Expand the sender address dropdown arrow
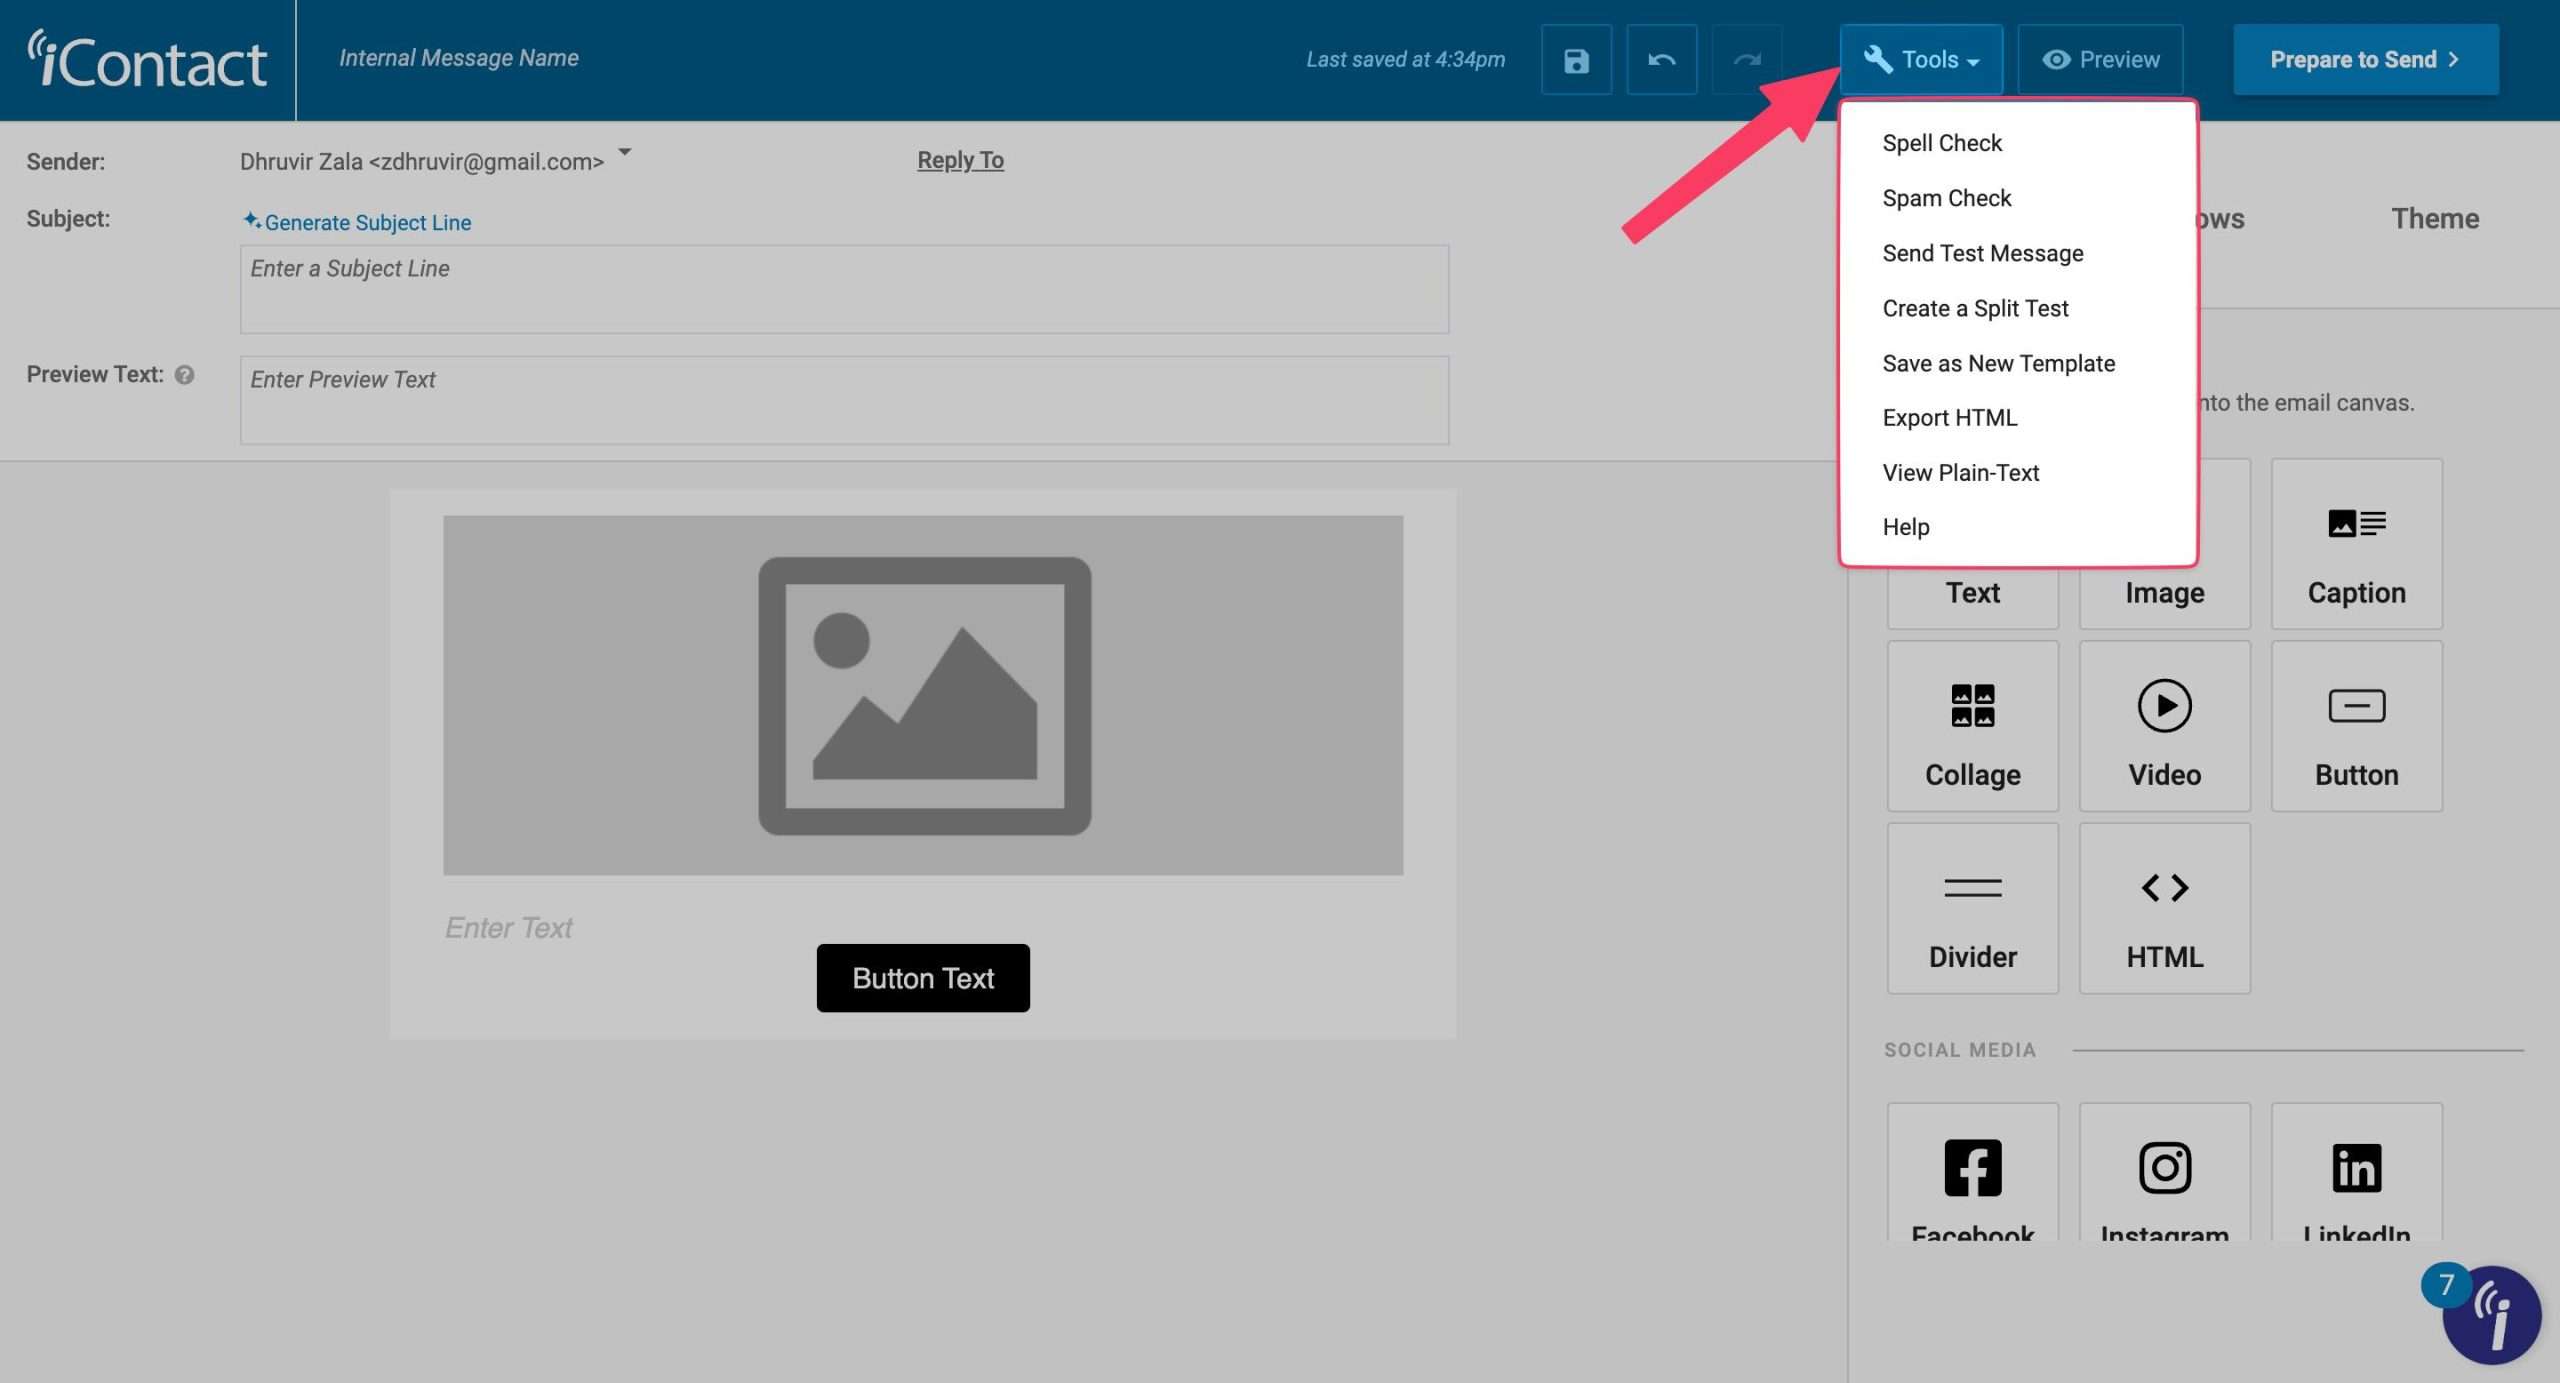Screen dimensions: 2560x1383 point(623,152)
